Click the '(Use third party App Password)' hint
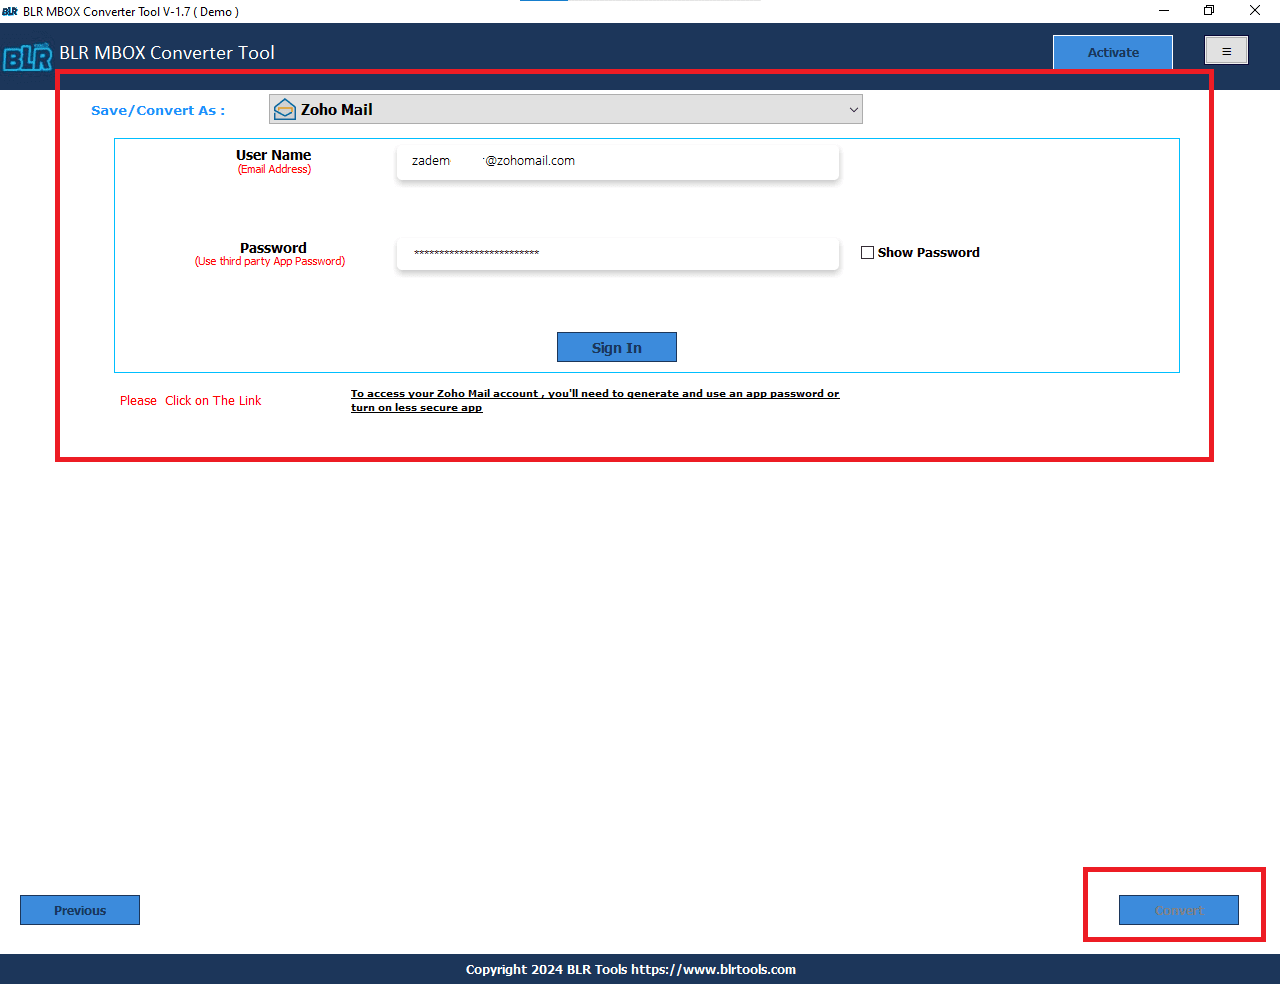 [x=270, y=262]
